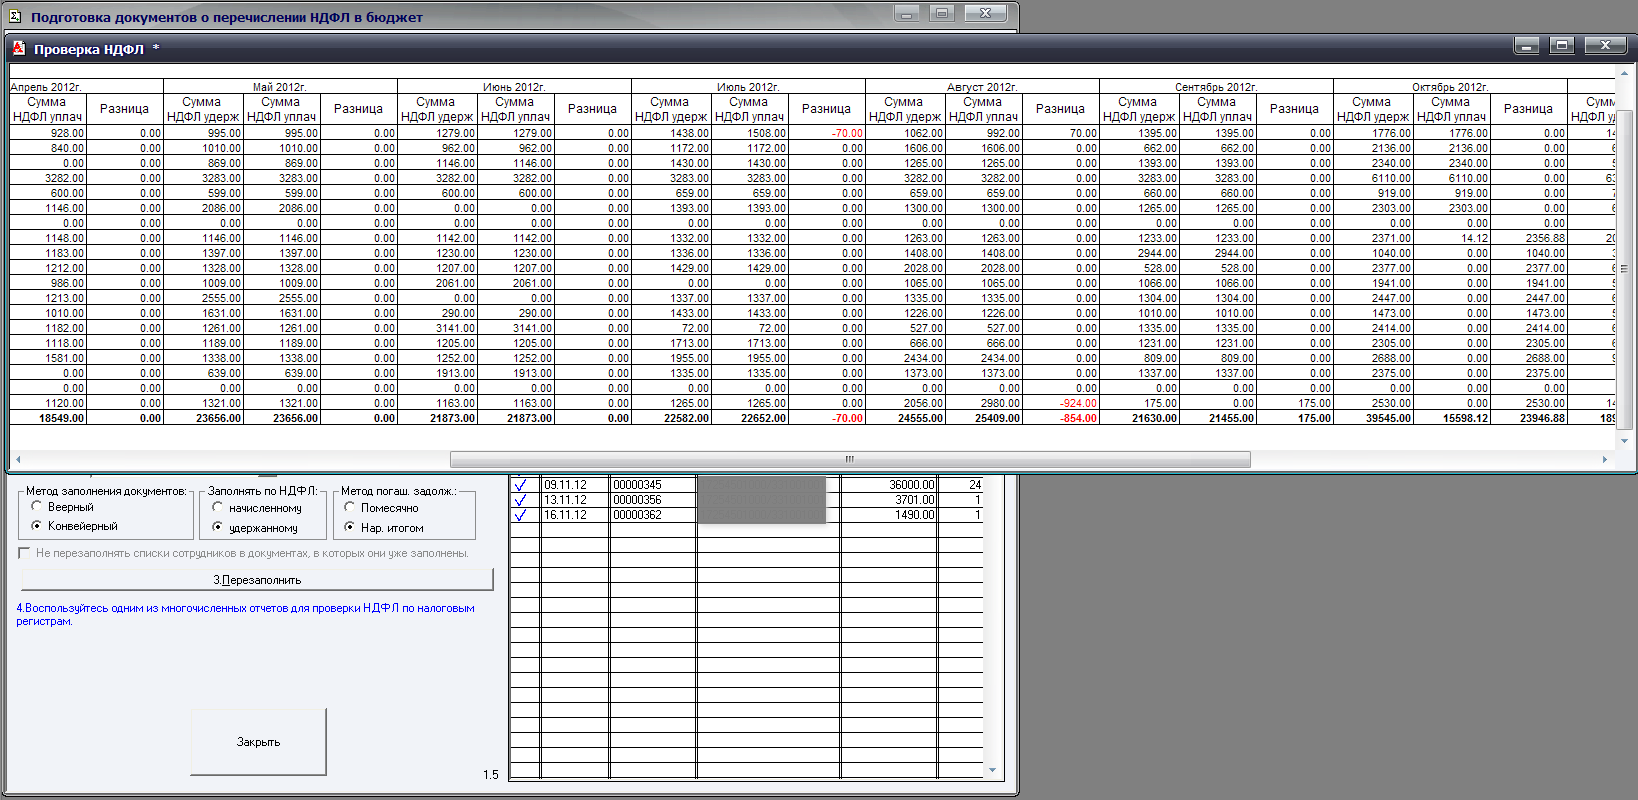Select document number 00000362 cell

point(653,515)
